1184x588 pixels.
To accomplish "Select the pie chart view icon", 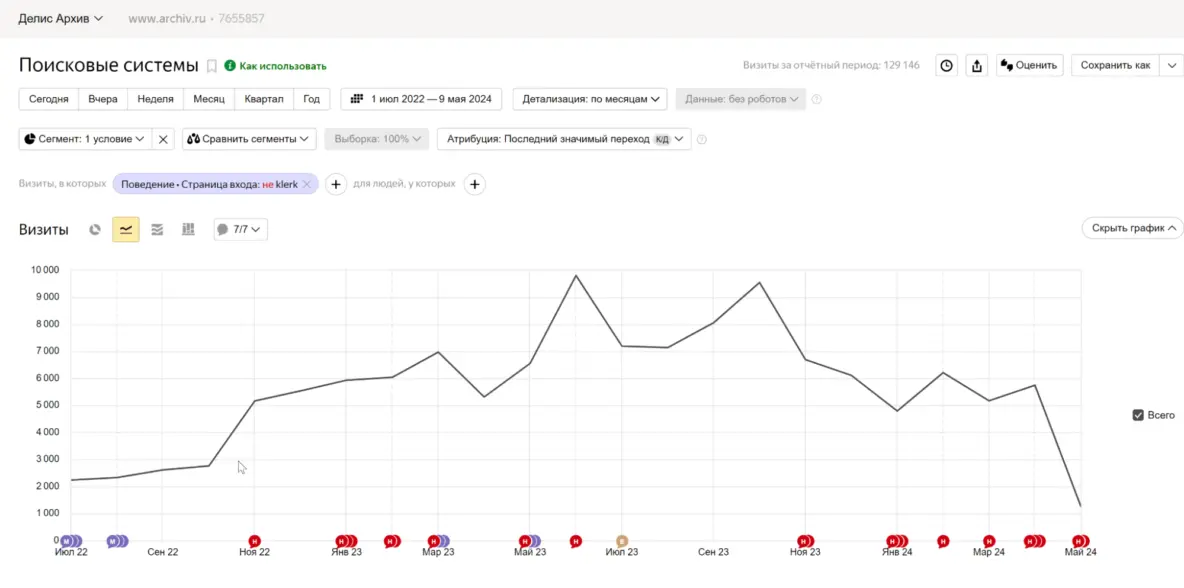I will tap(95, 230).
